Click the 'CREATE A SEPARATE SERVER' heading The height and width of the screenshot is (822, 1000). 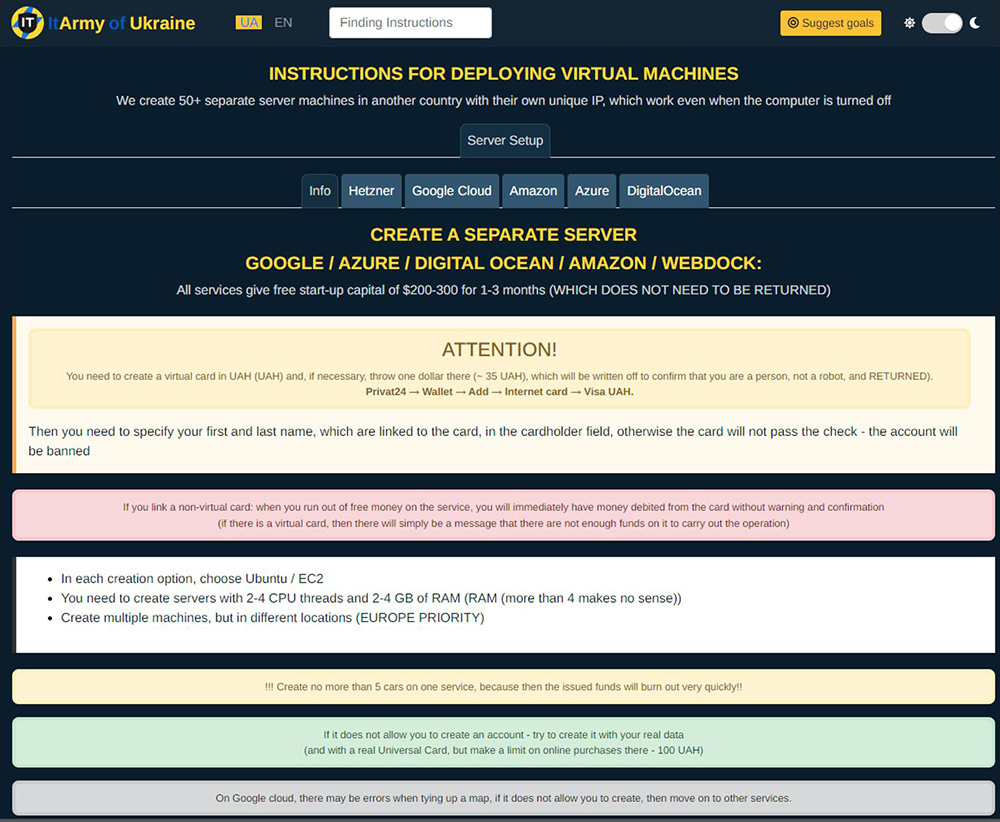(x=503, y=235)
